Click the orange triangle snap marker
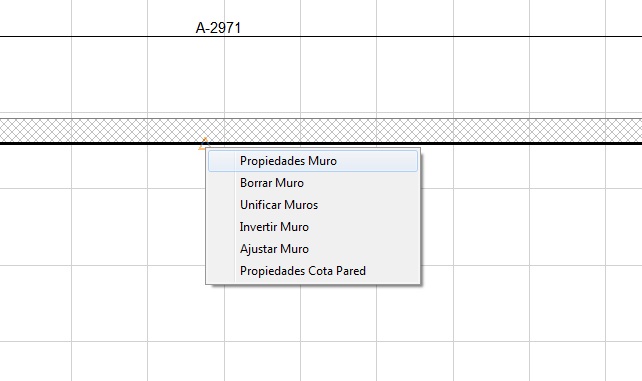 pos(203,144)
